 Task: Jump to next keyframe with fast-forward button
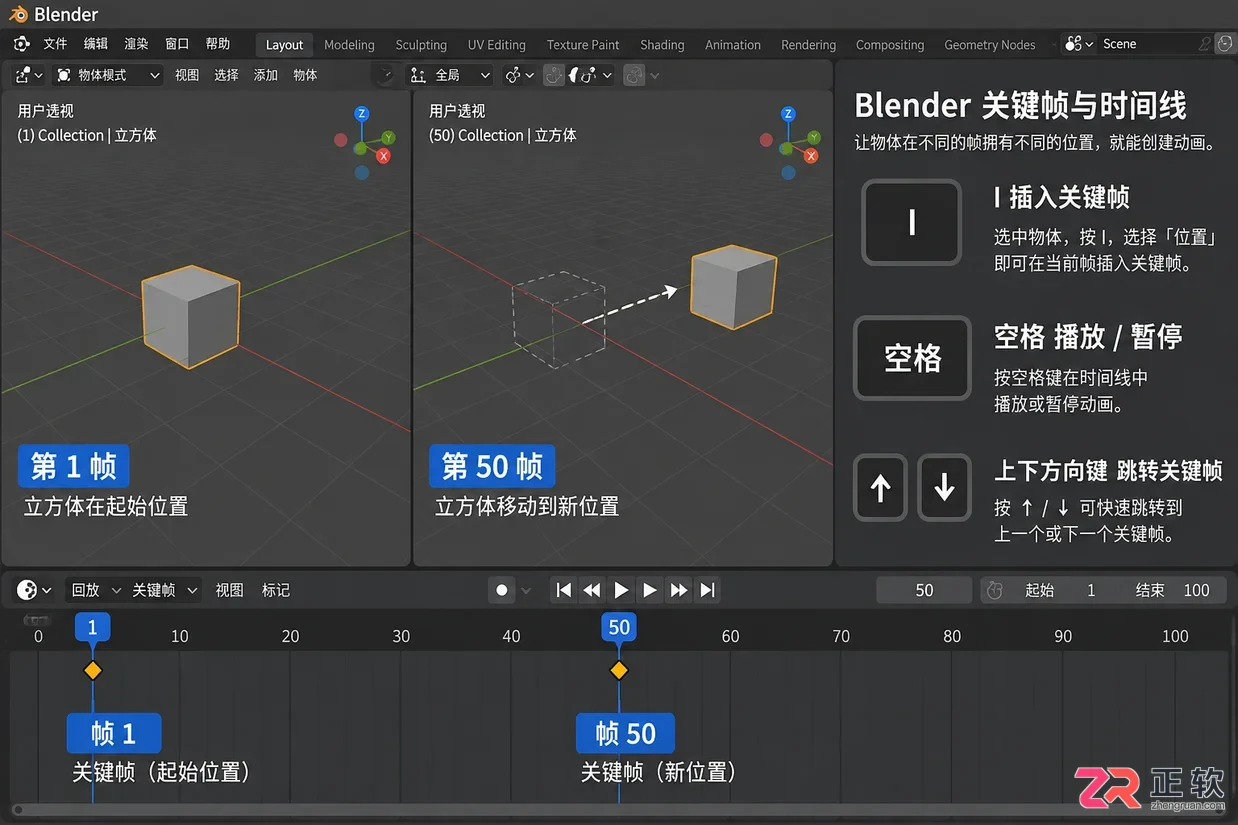[679, 590]
